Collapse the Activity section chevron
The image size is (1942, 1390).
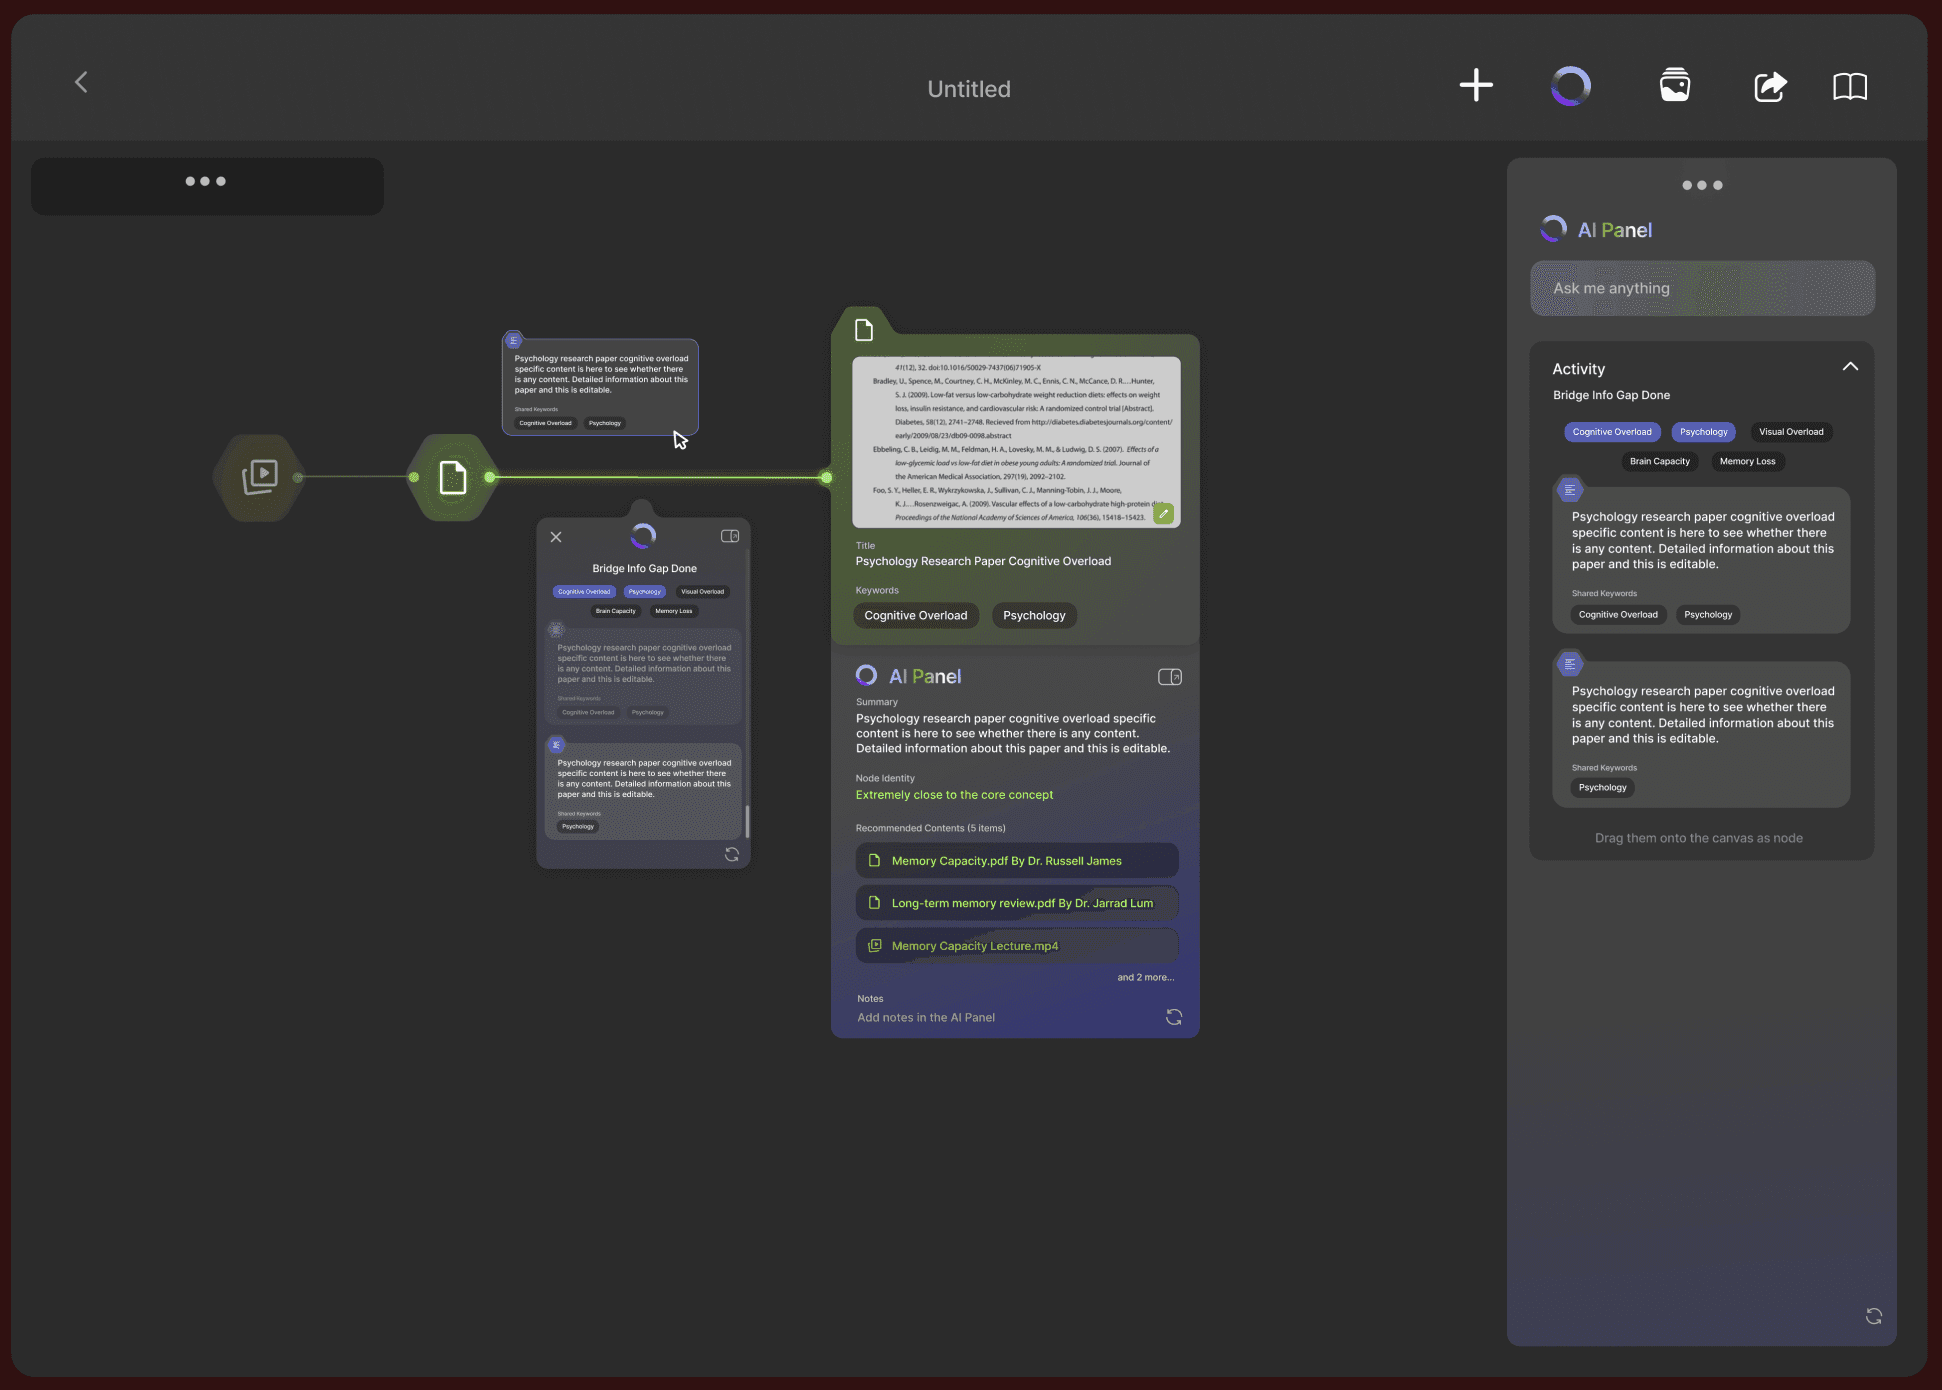coord(1850,367)
